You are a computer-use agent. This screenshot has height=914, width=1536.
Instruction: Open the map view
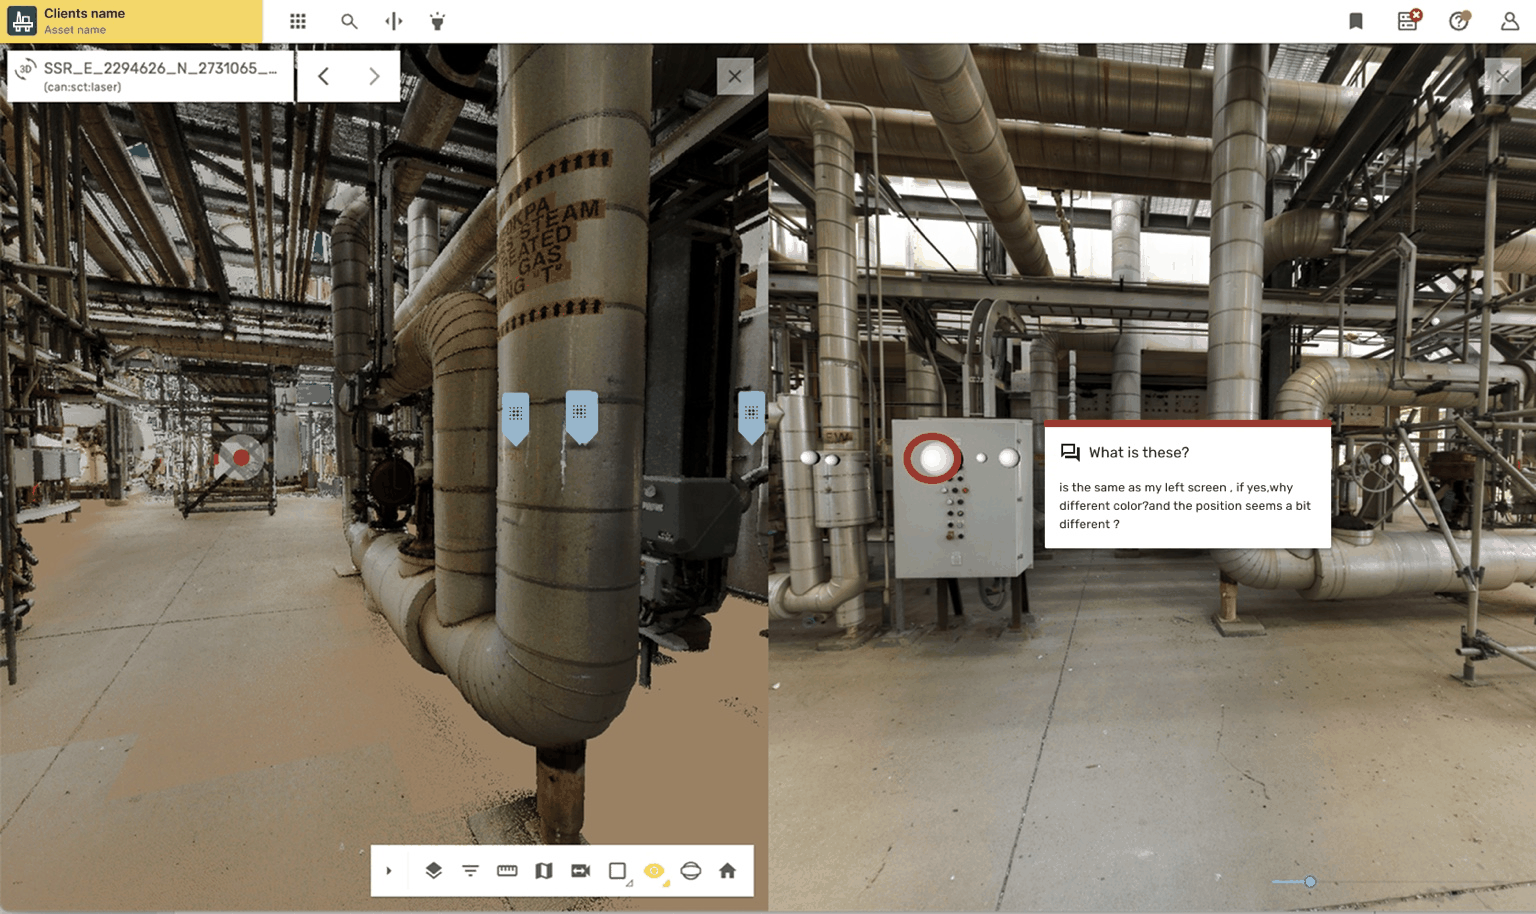coord(543,871)
